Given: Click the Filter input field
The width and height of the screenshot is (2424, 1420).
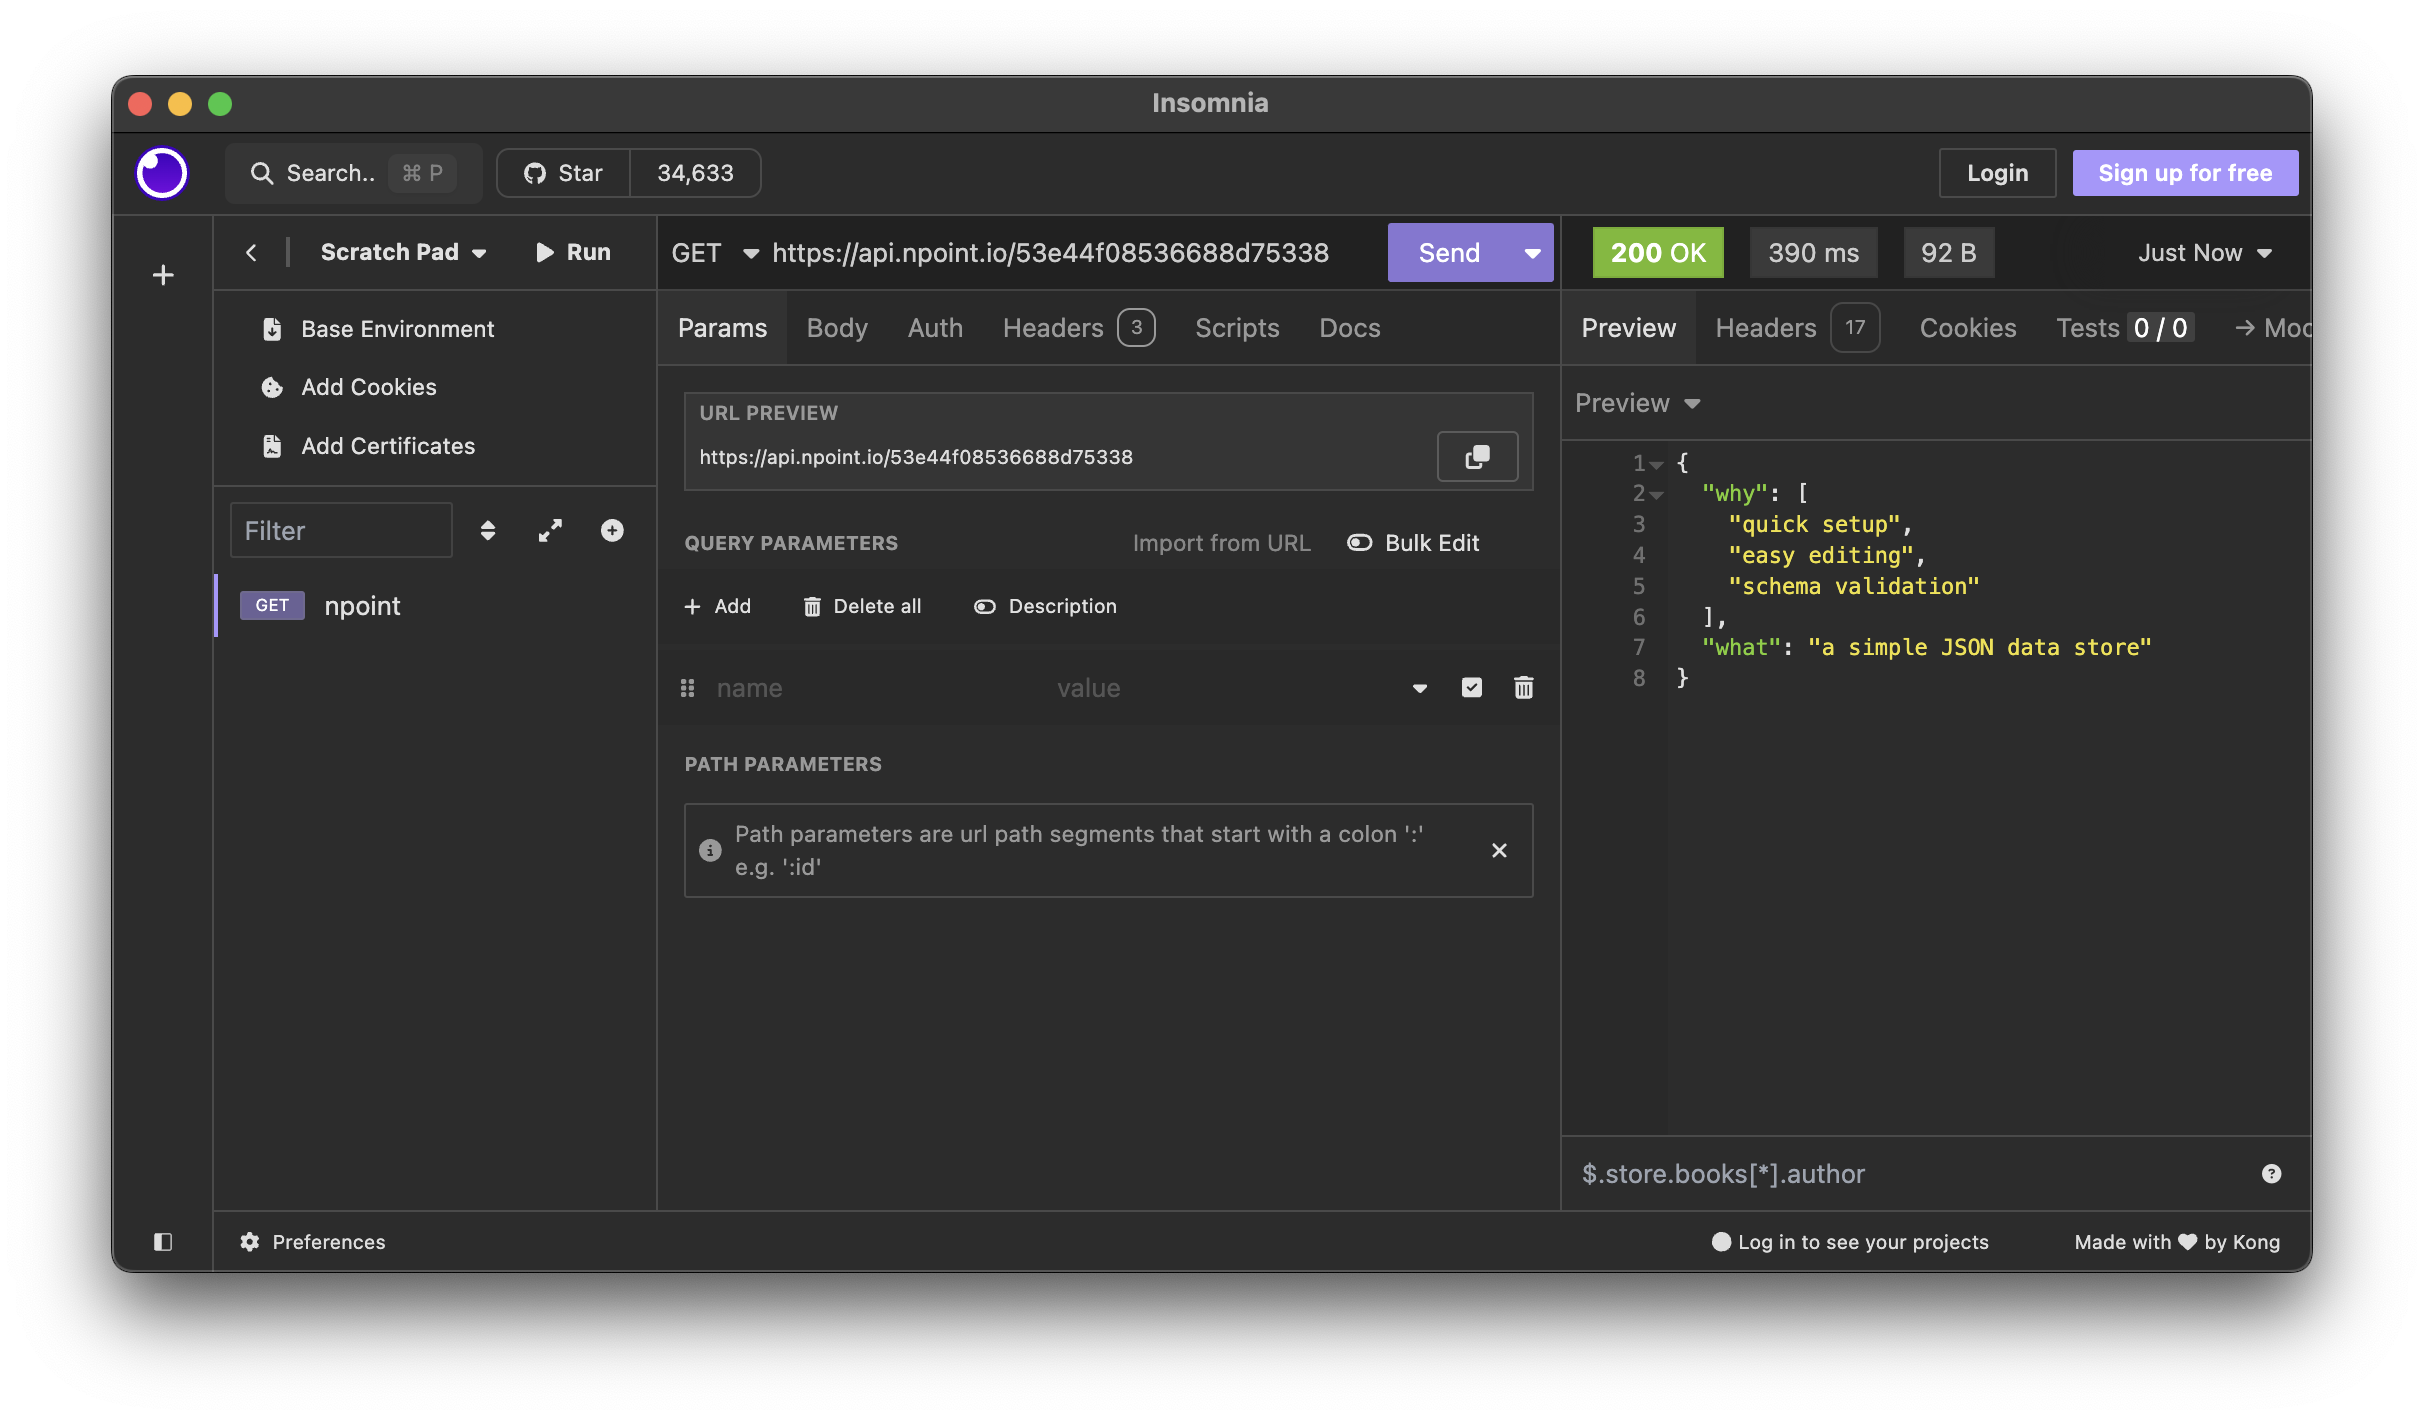Looking at the screenshot, I should click(x=341, y=531).
